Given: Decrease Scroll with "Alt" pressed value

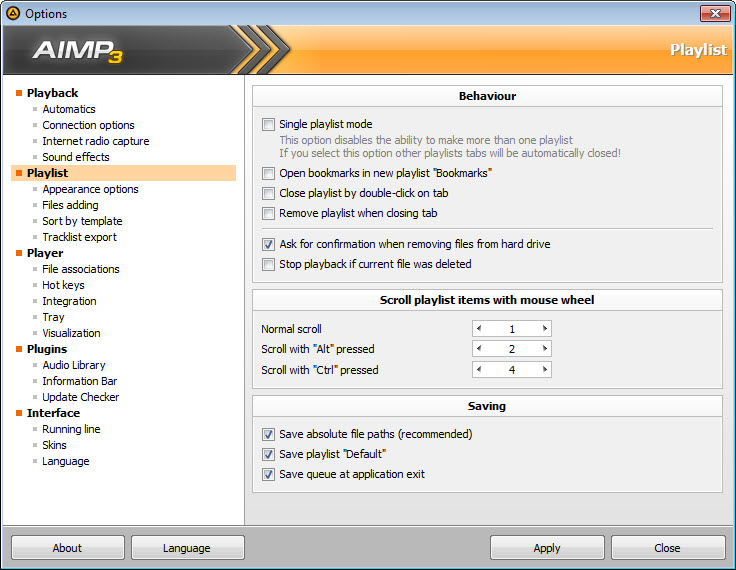Looking at the screenshot, I should [479, 349].
